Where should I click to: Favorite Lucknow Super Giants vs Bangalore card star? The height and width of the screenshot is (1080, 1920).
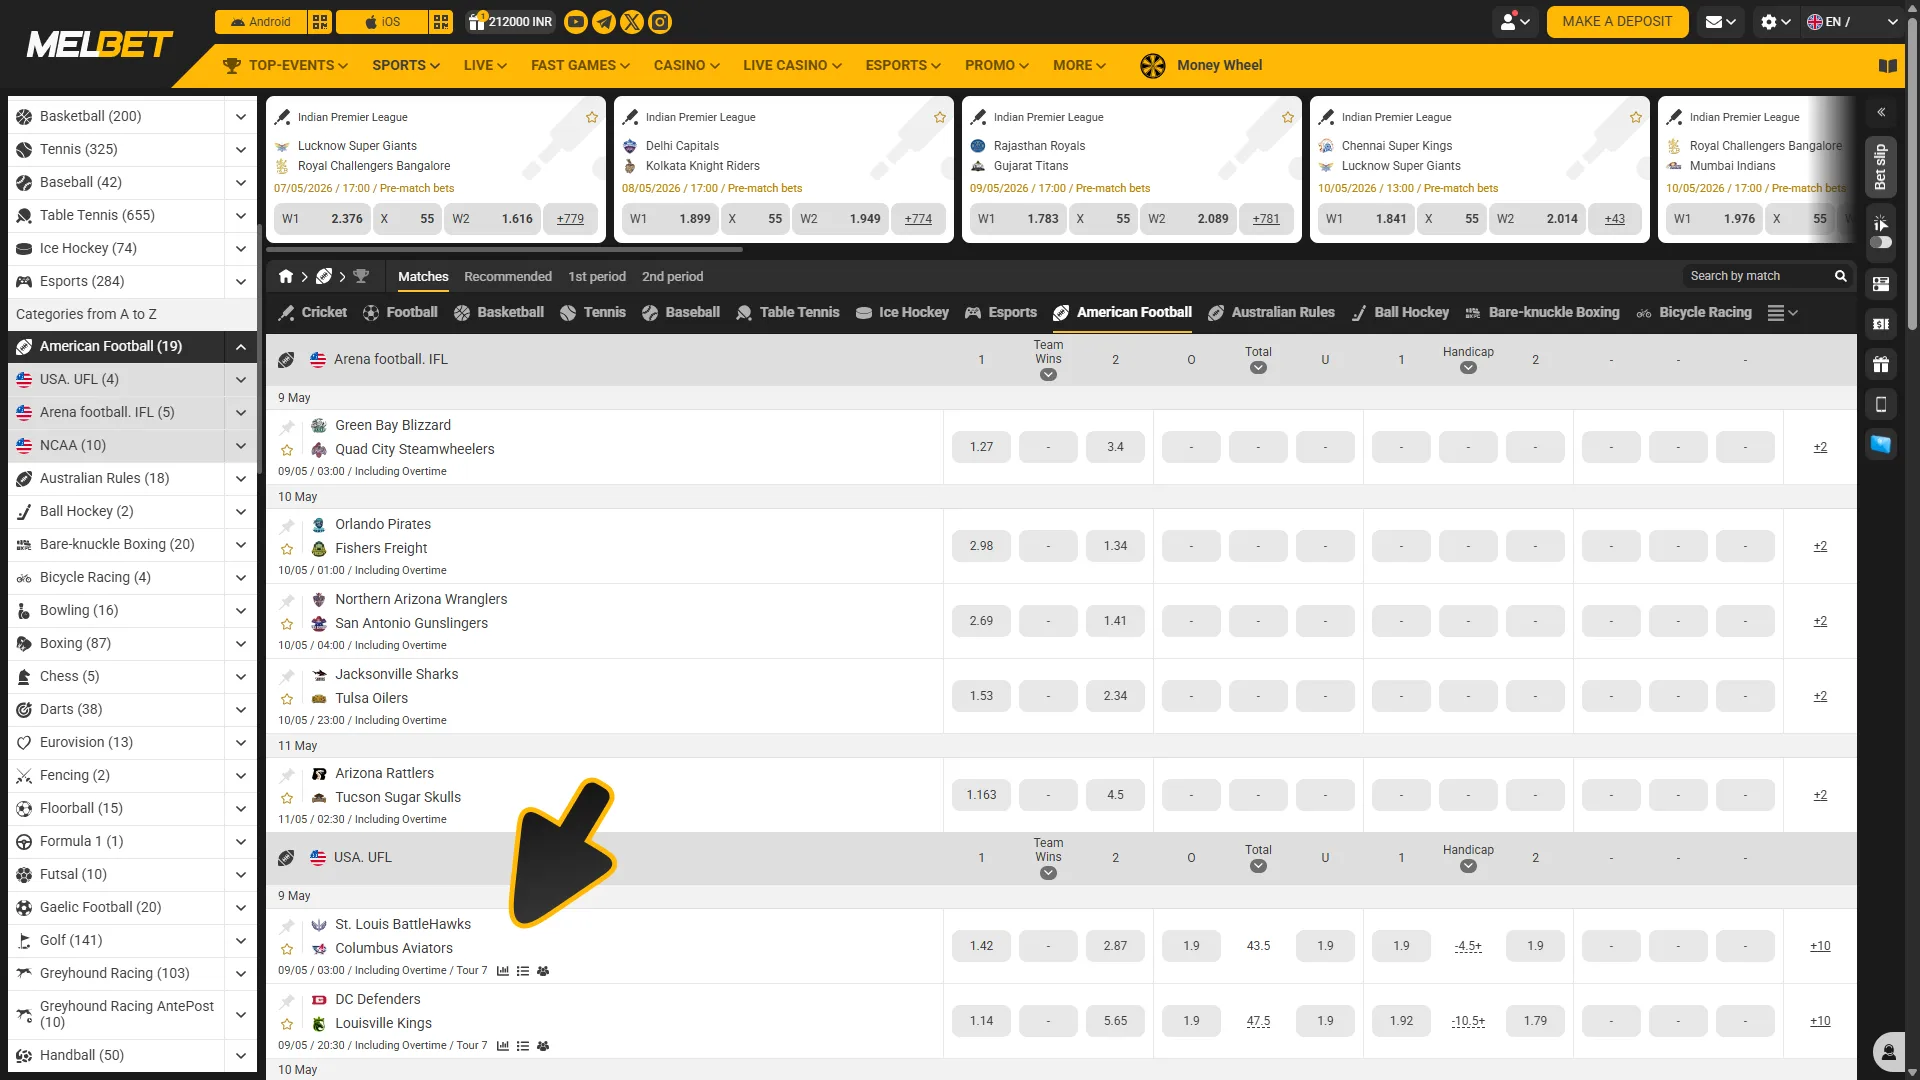[592, 118]
